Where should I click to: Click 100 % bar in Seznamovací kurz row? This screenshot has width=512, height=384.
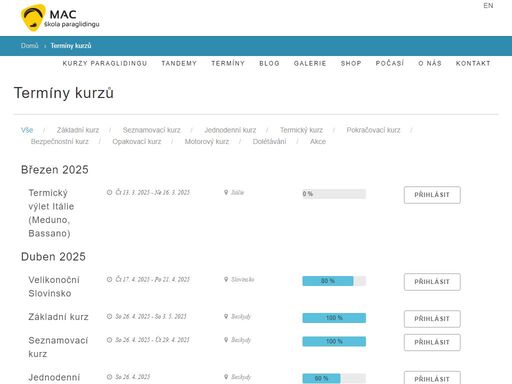click(x=334, y=342)
